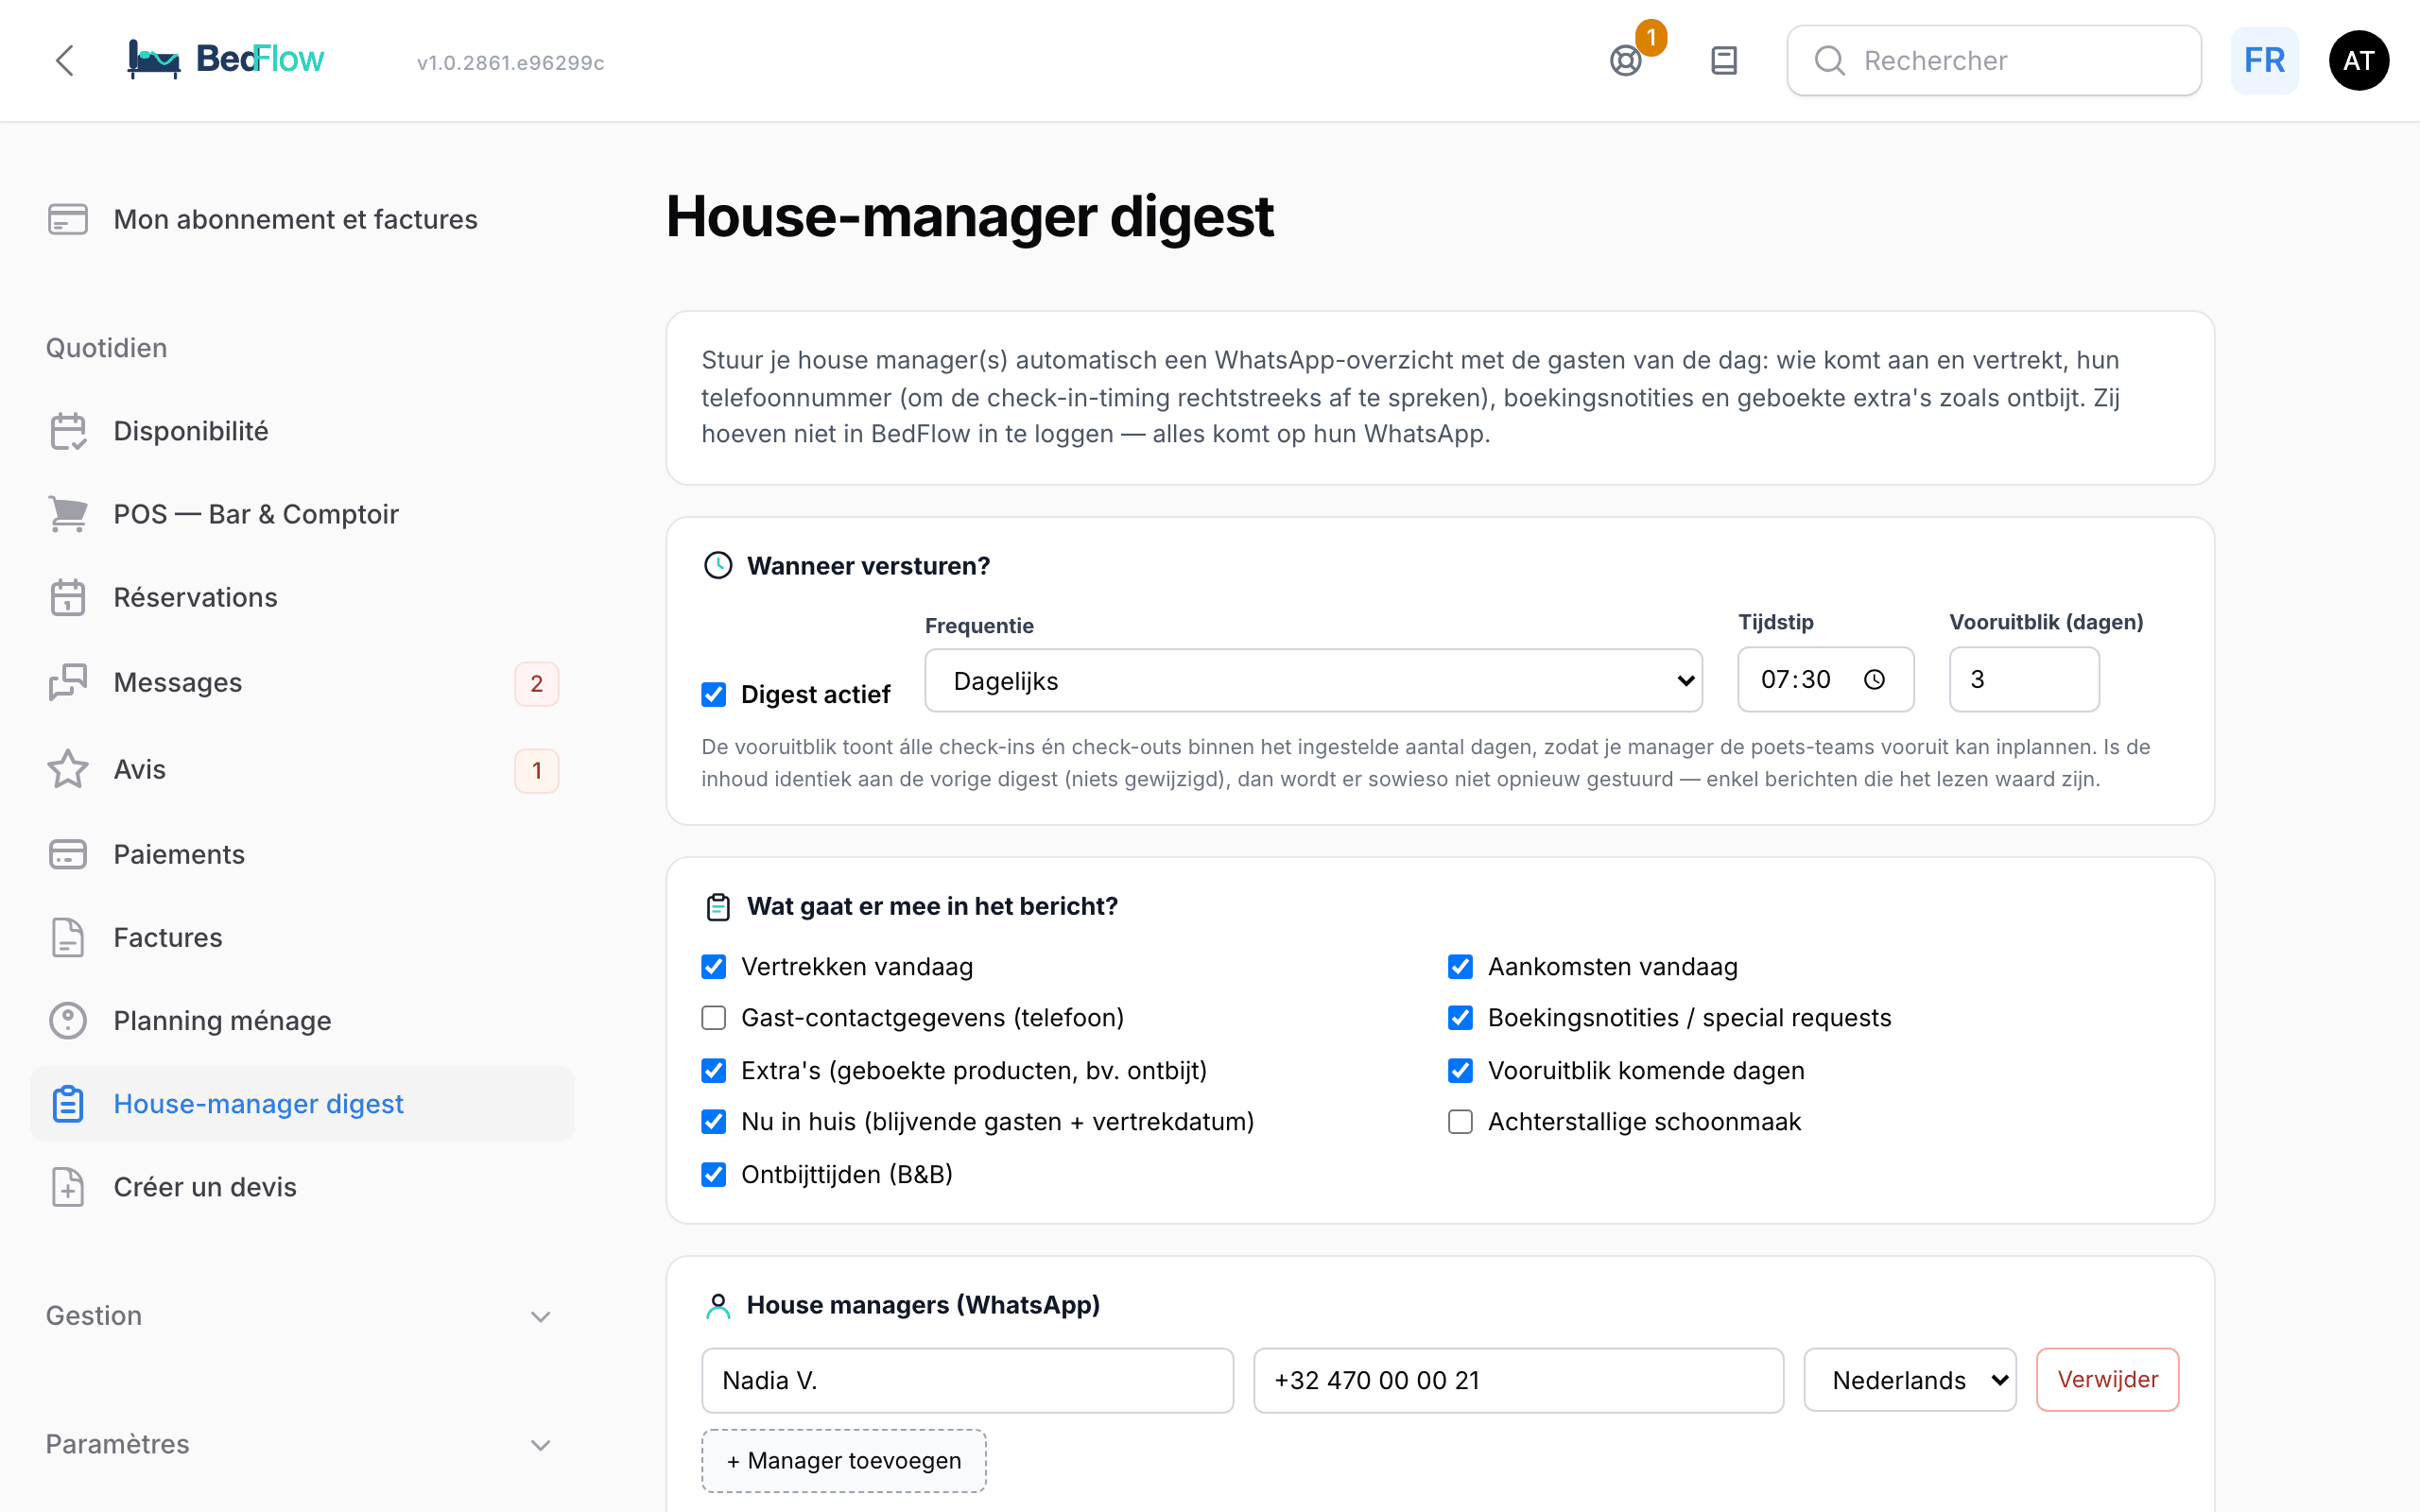This screenshot has height=1512, width=2420.
Task: Click the Créer un devis document icon
Action: pyautogui.click(x=68, y=1187)
